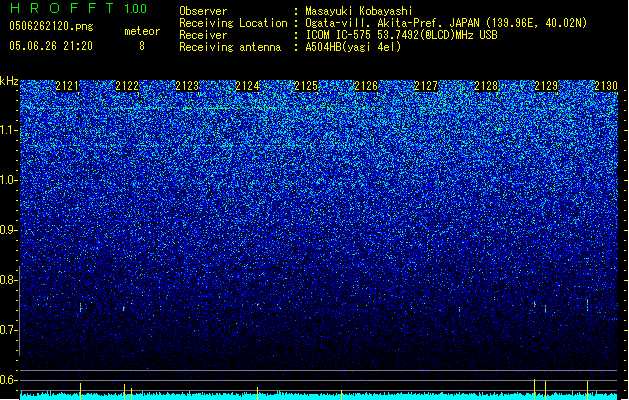This screenshot has width=629, height=400.
Task: Click the meteor echo near 2124
Action: (x=258, y=305)
